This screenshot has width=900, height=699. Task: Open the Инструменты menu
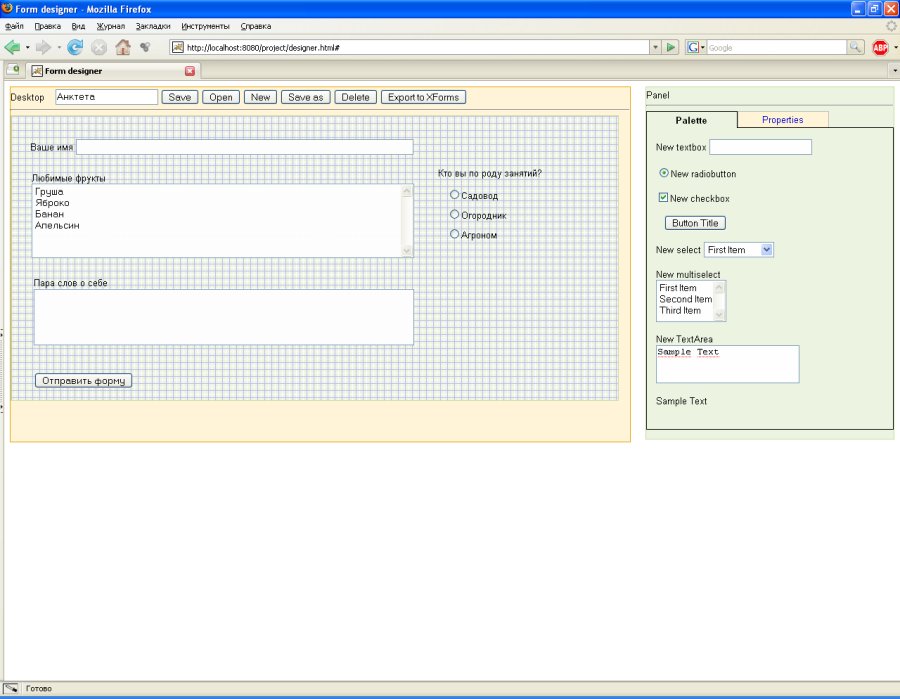click(x=205, y=26)
